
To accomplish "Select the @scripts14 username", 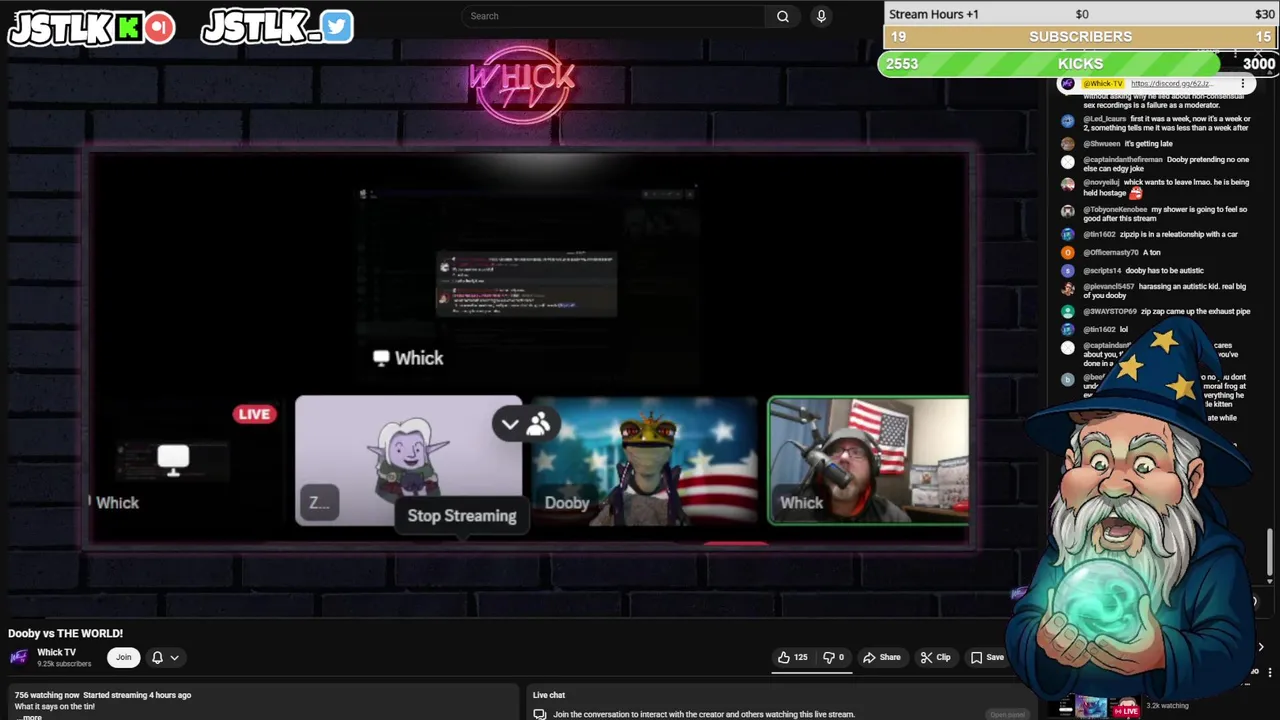I will pyautogui.click(x=1102, y=271).
